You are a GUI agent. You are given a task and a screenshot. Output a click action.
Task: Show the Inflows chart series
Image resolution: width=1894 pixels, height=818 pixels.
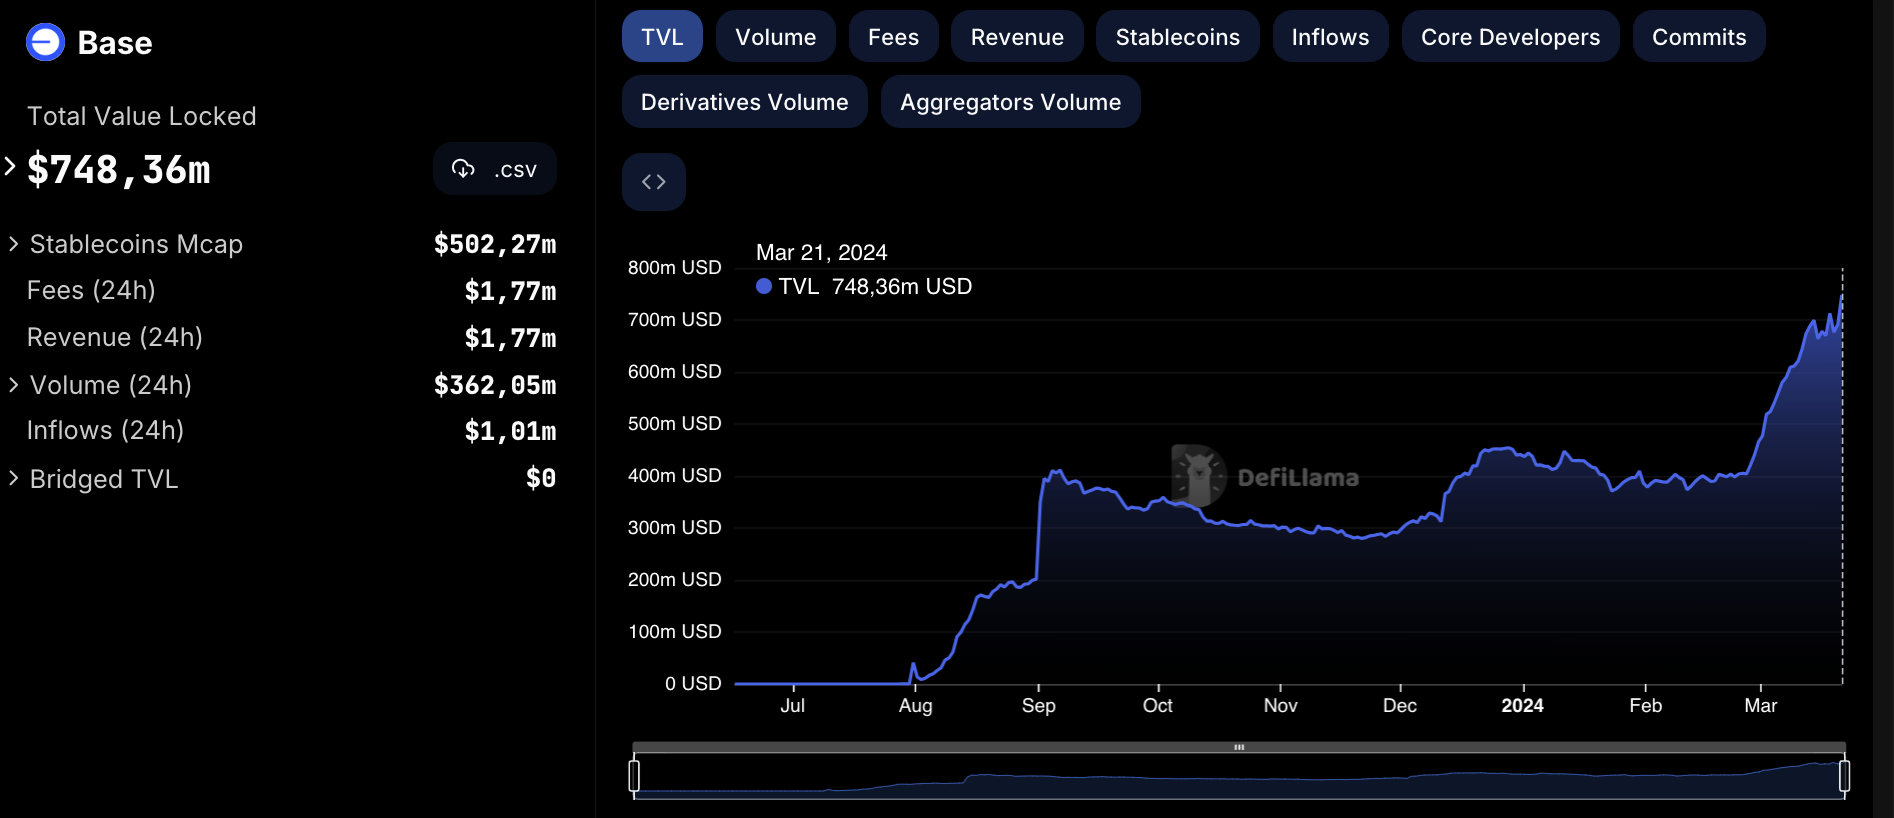point(1330,37)
